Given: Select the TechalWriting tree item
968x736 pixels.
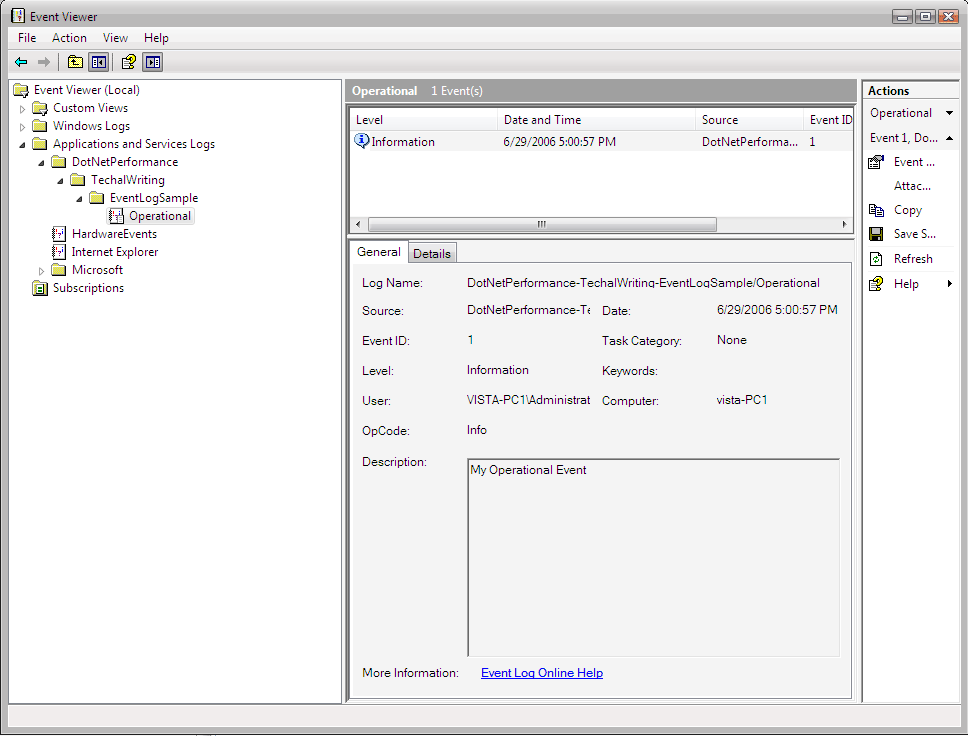Looking at the screenshot, I should click(128, 180).
